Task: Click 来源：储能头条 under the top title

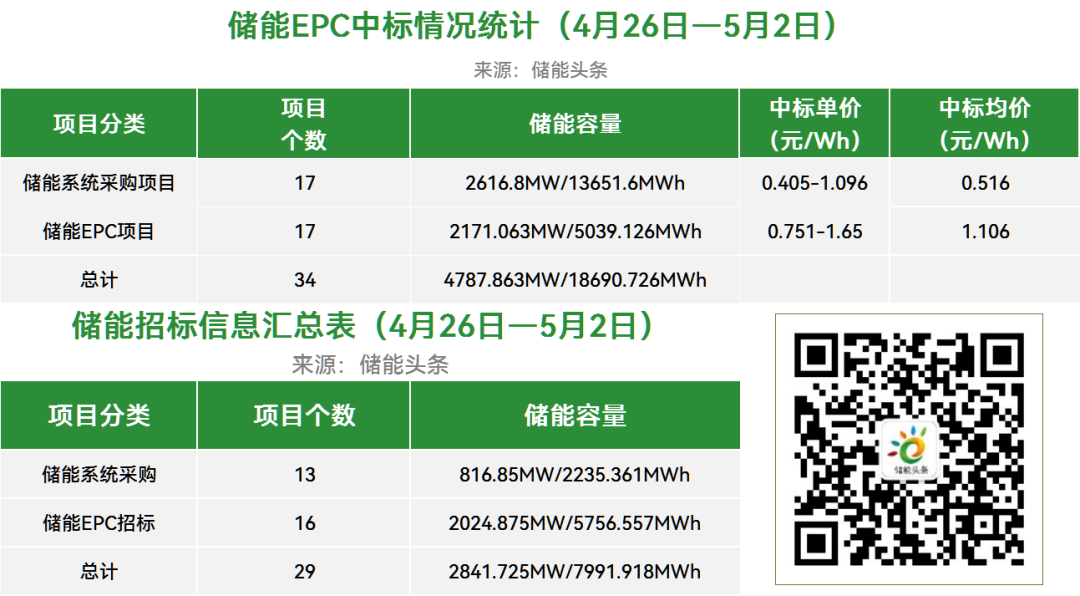Action: 540,70
